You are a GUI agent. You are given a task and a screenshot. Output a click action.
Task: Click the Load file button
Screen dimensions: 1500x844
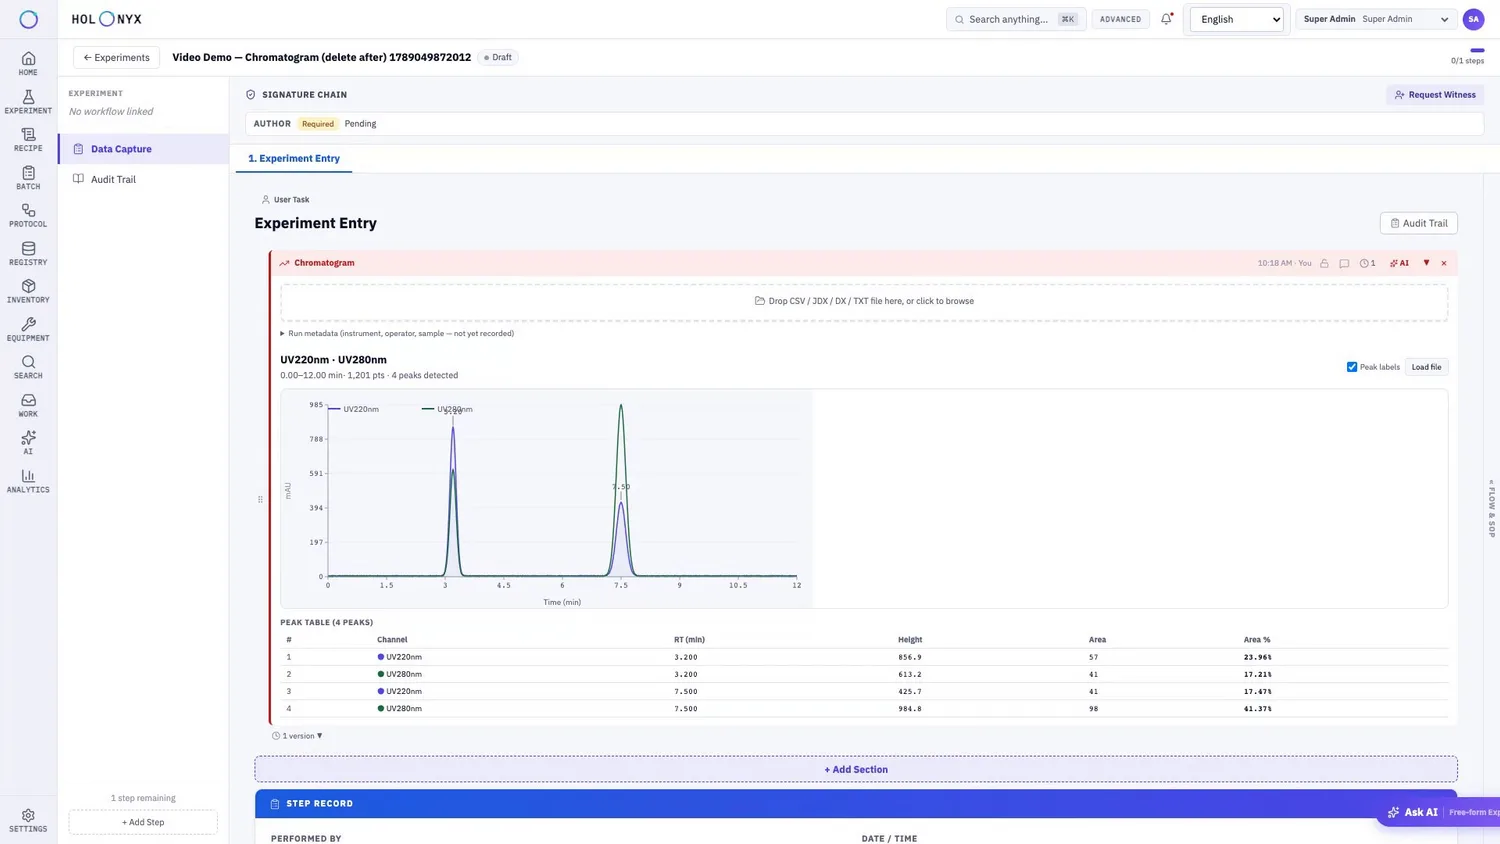(1426, 367)
